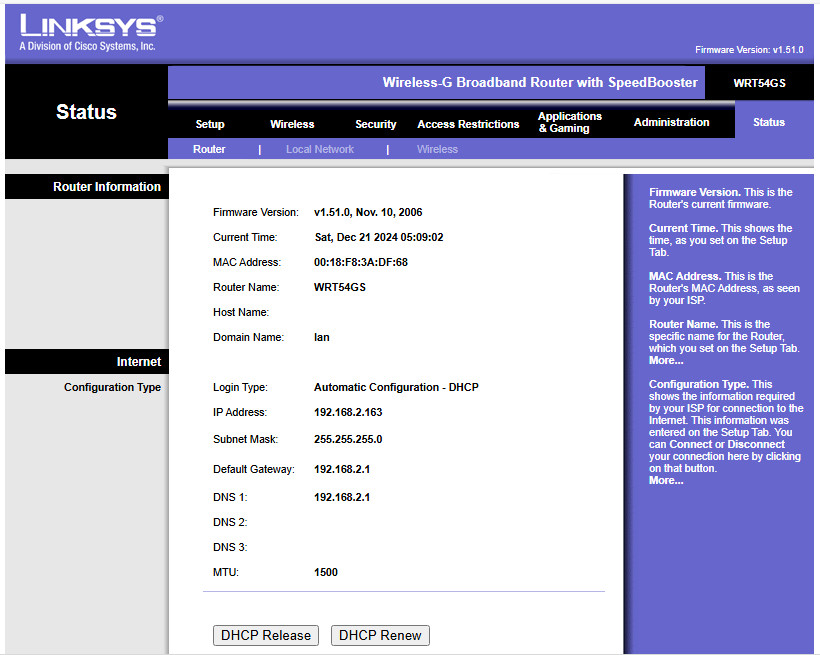Click the Status tab
The width and height of the screenshot is (820, 655).
(768, 122)
